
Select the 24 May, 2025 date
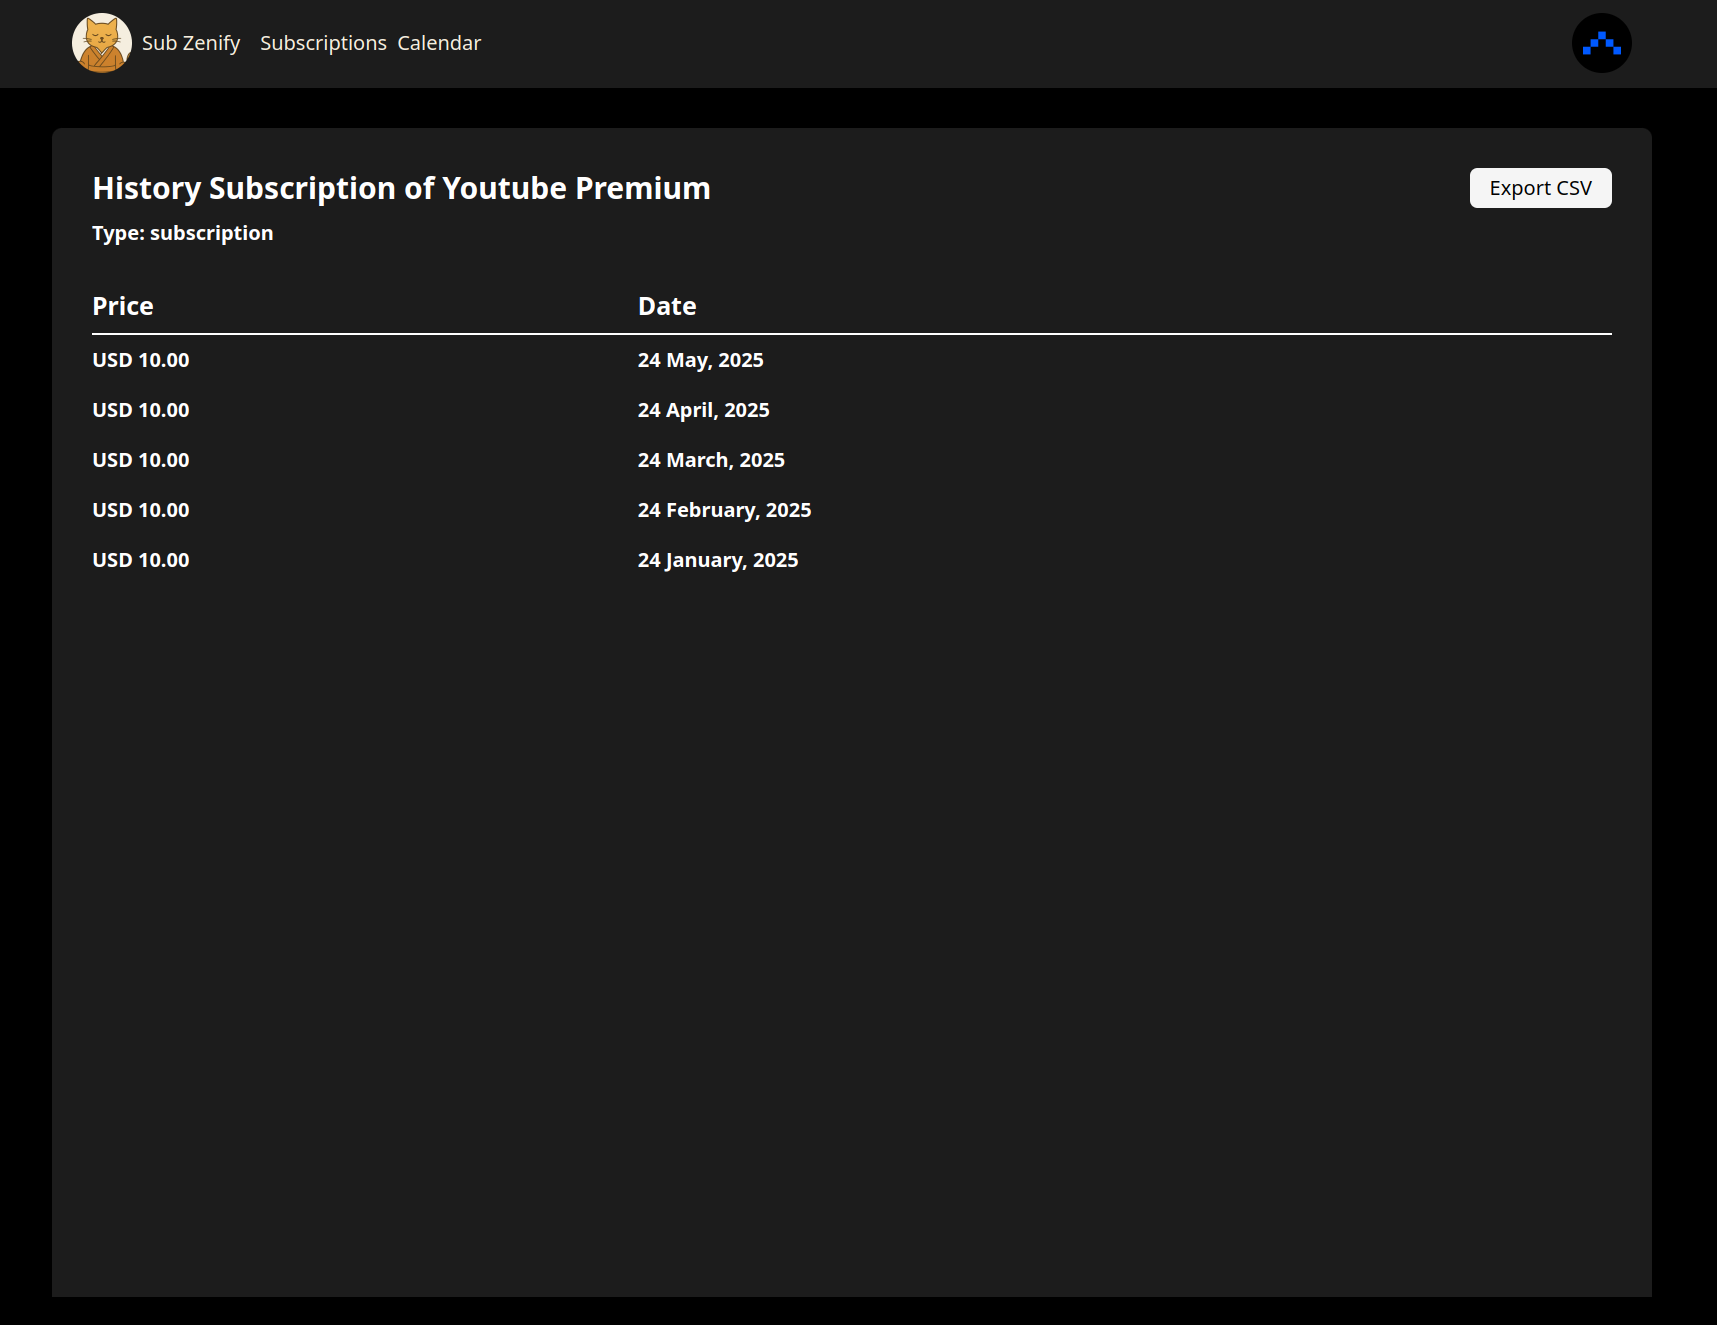(x=700, y=360)
